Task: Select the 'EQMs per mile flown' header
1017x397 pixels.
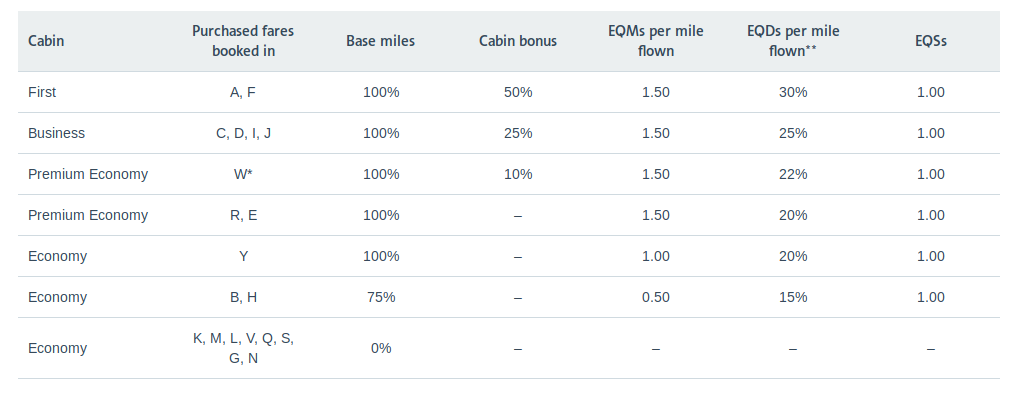Action: (656, 41)
